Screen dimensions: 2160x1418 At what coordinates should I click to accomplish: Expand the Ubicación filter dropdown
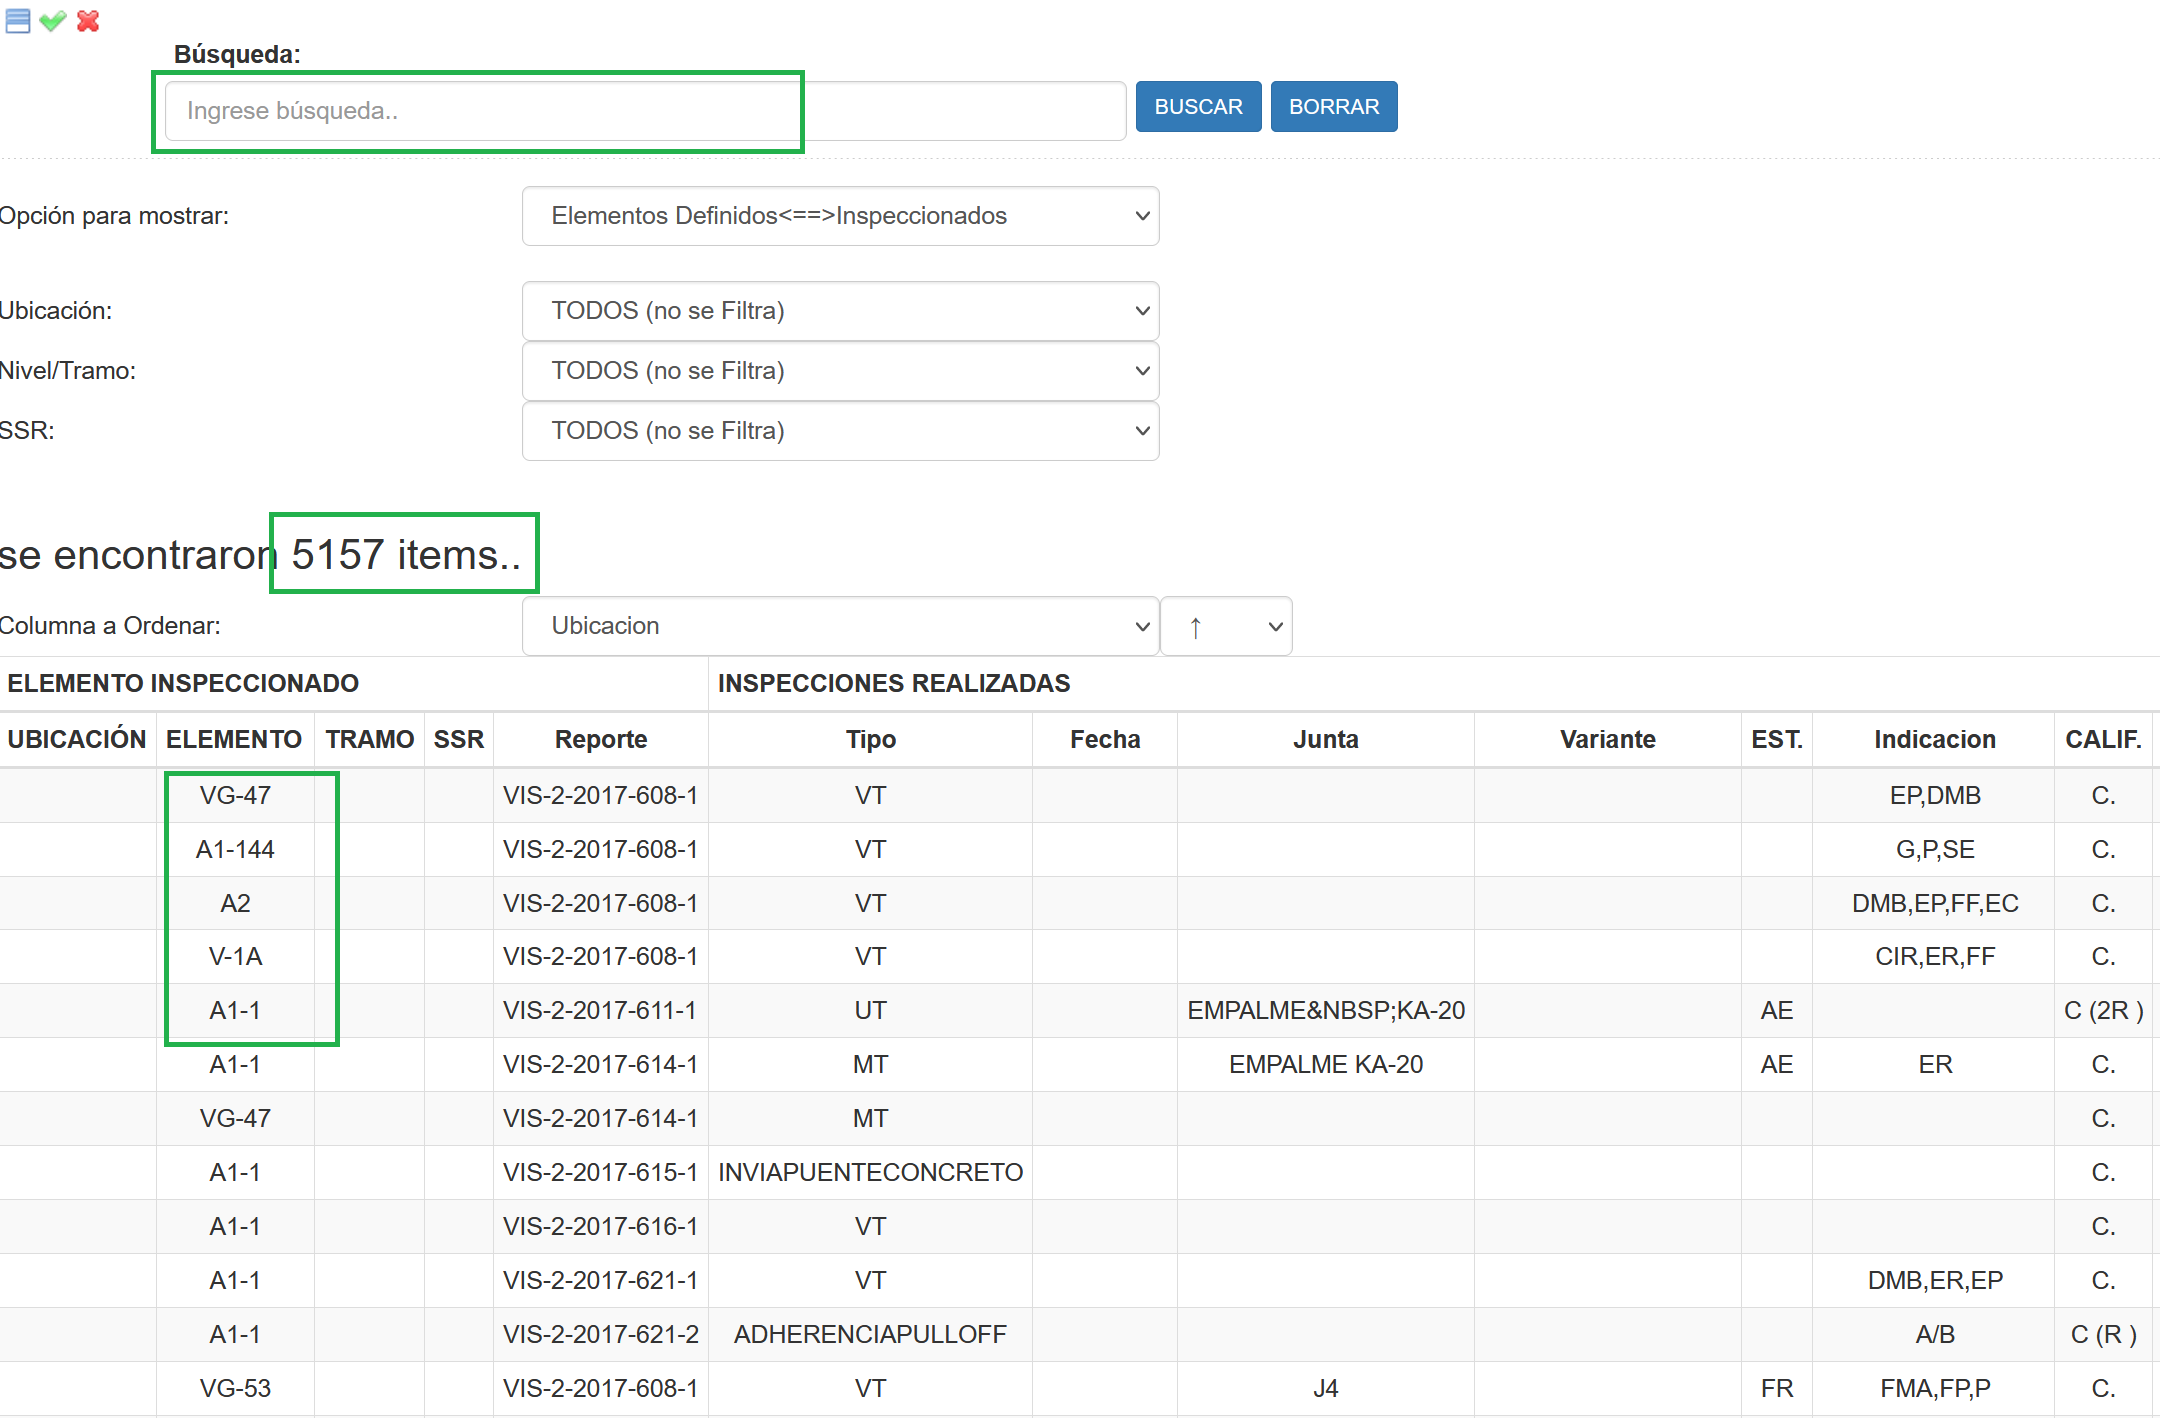point(840,311)
